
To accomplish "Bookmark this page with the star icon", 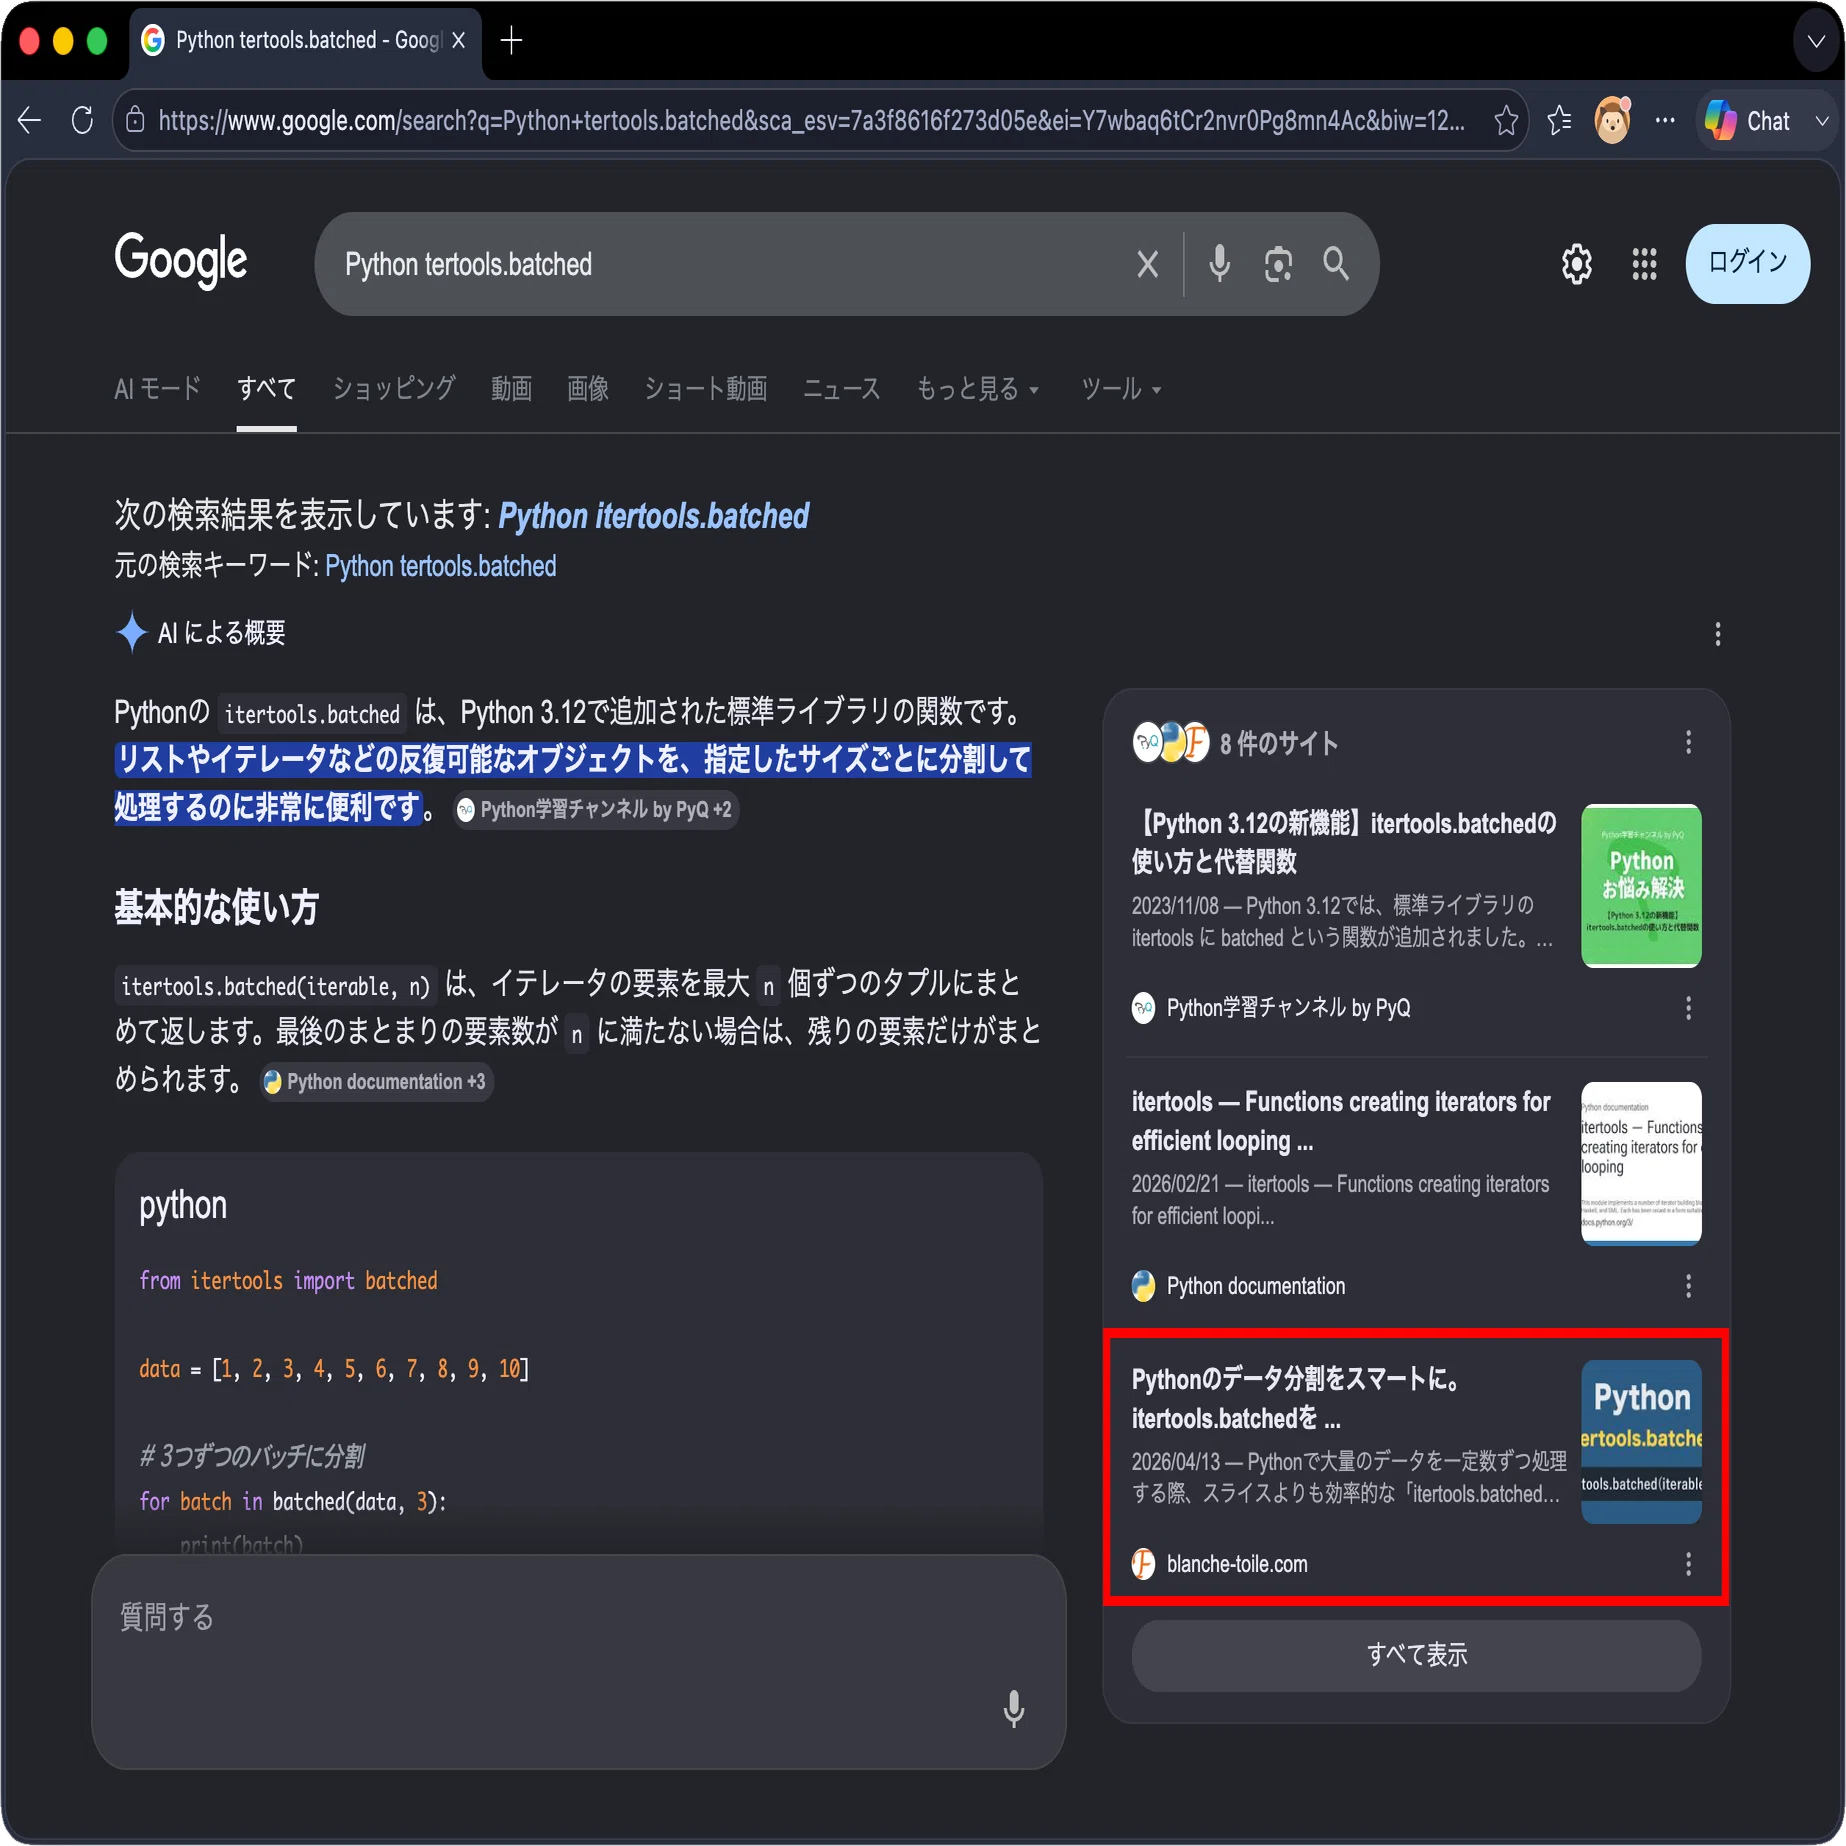I will (1506, 121).
